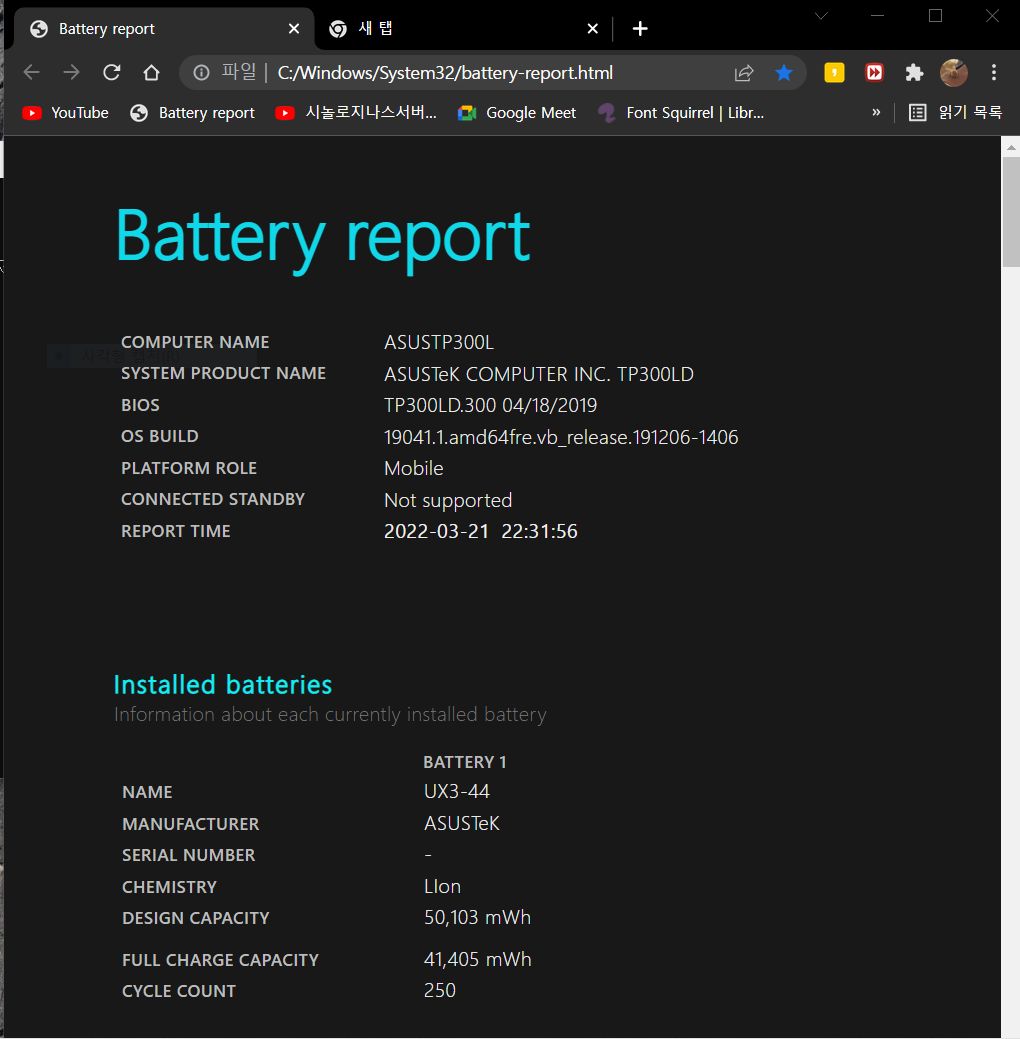
Task: Click the CONNECTED STANDBY label
Action: (213, 500)
